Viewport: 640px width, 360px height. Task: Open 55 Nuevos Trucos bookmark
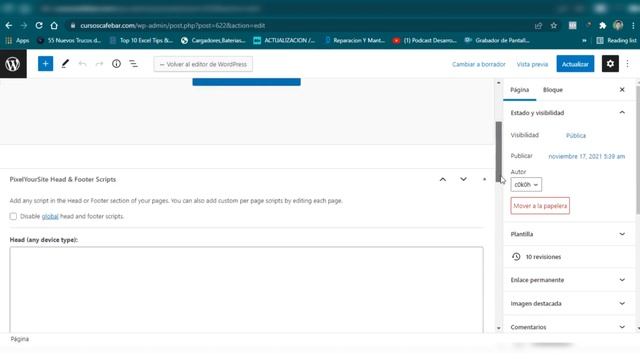(x=69, y=40)
